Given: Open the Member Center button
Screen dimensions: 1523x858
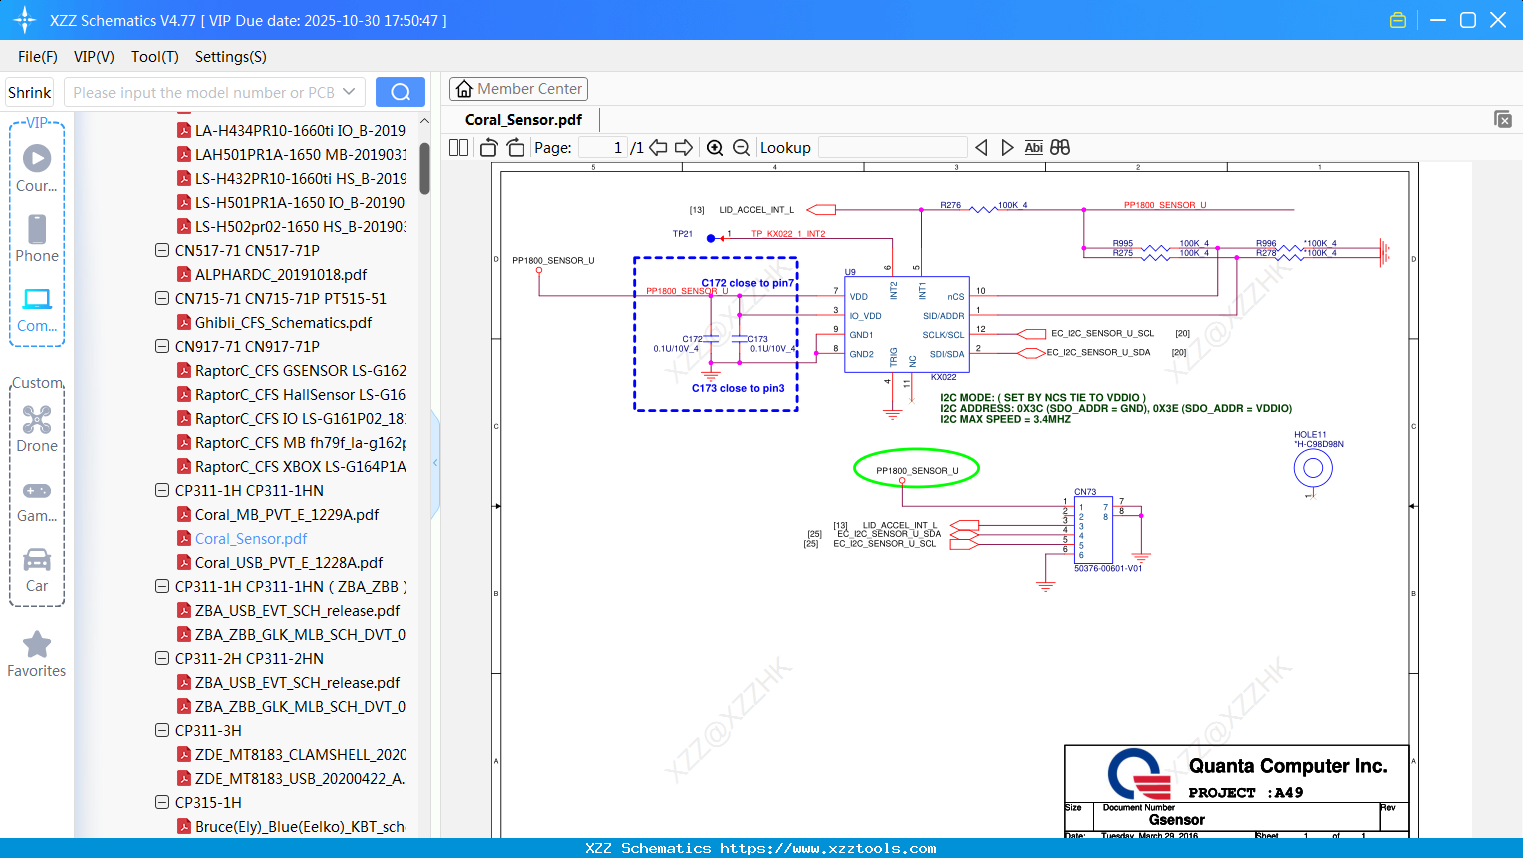Looking at the screenshot, I should tap(518, 89).
